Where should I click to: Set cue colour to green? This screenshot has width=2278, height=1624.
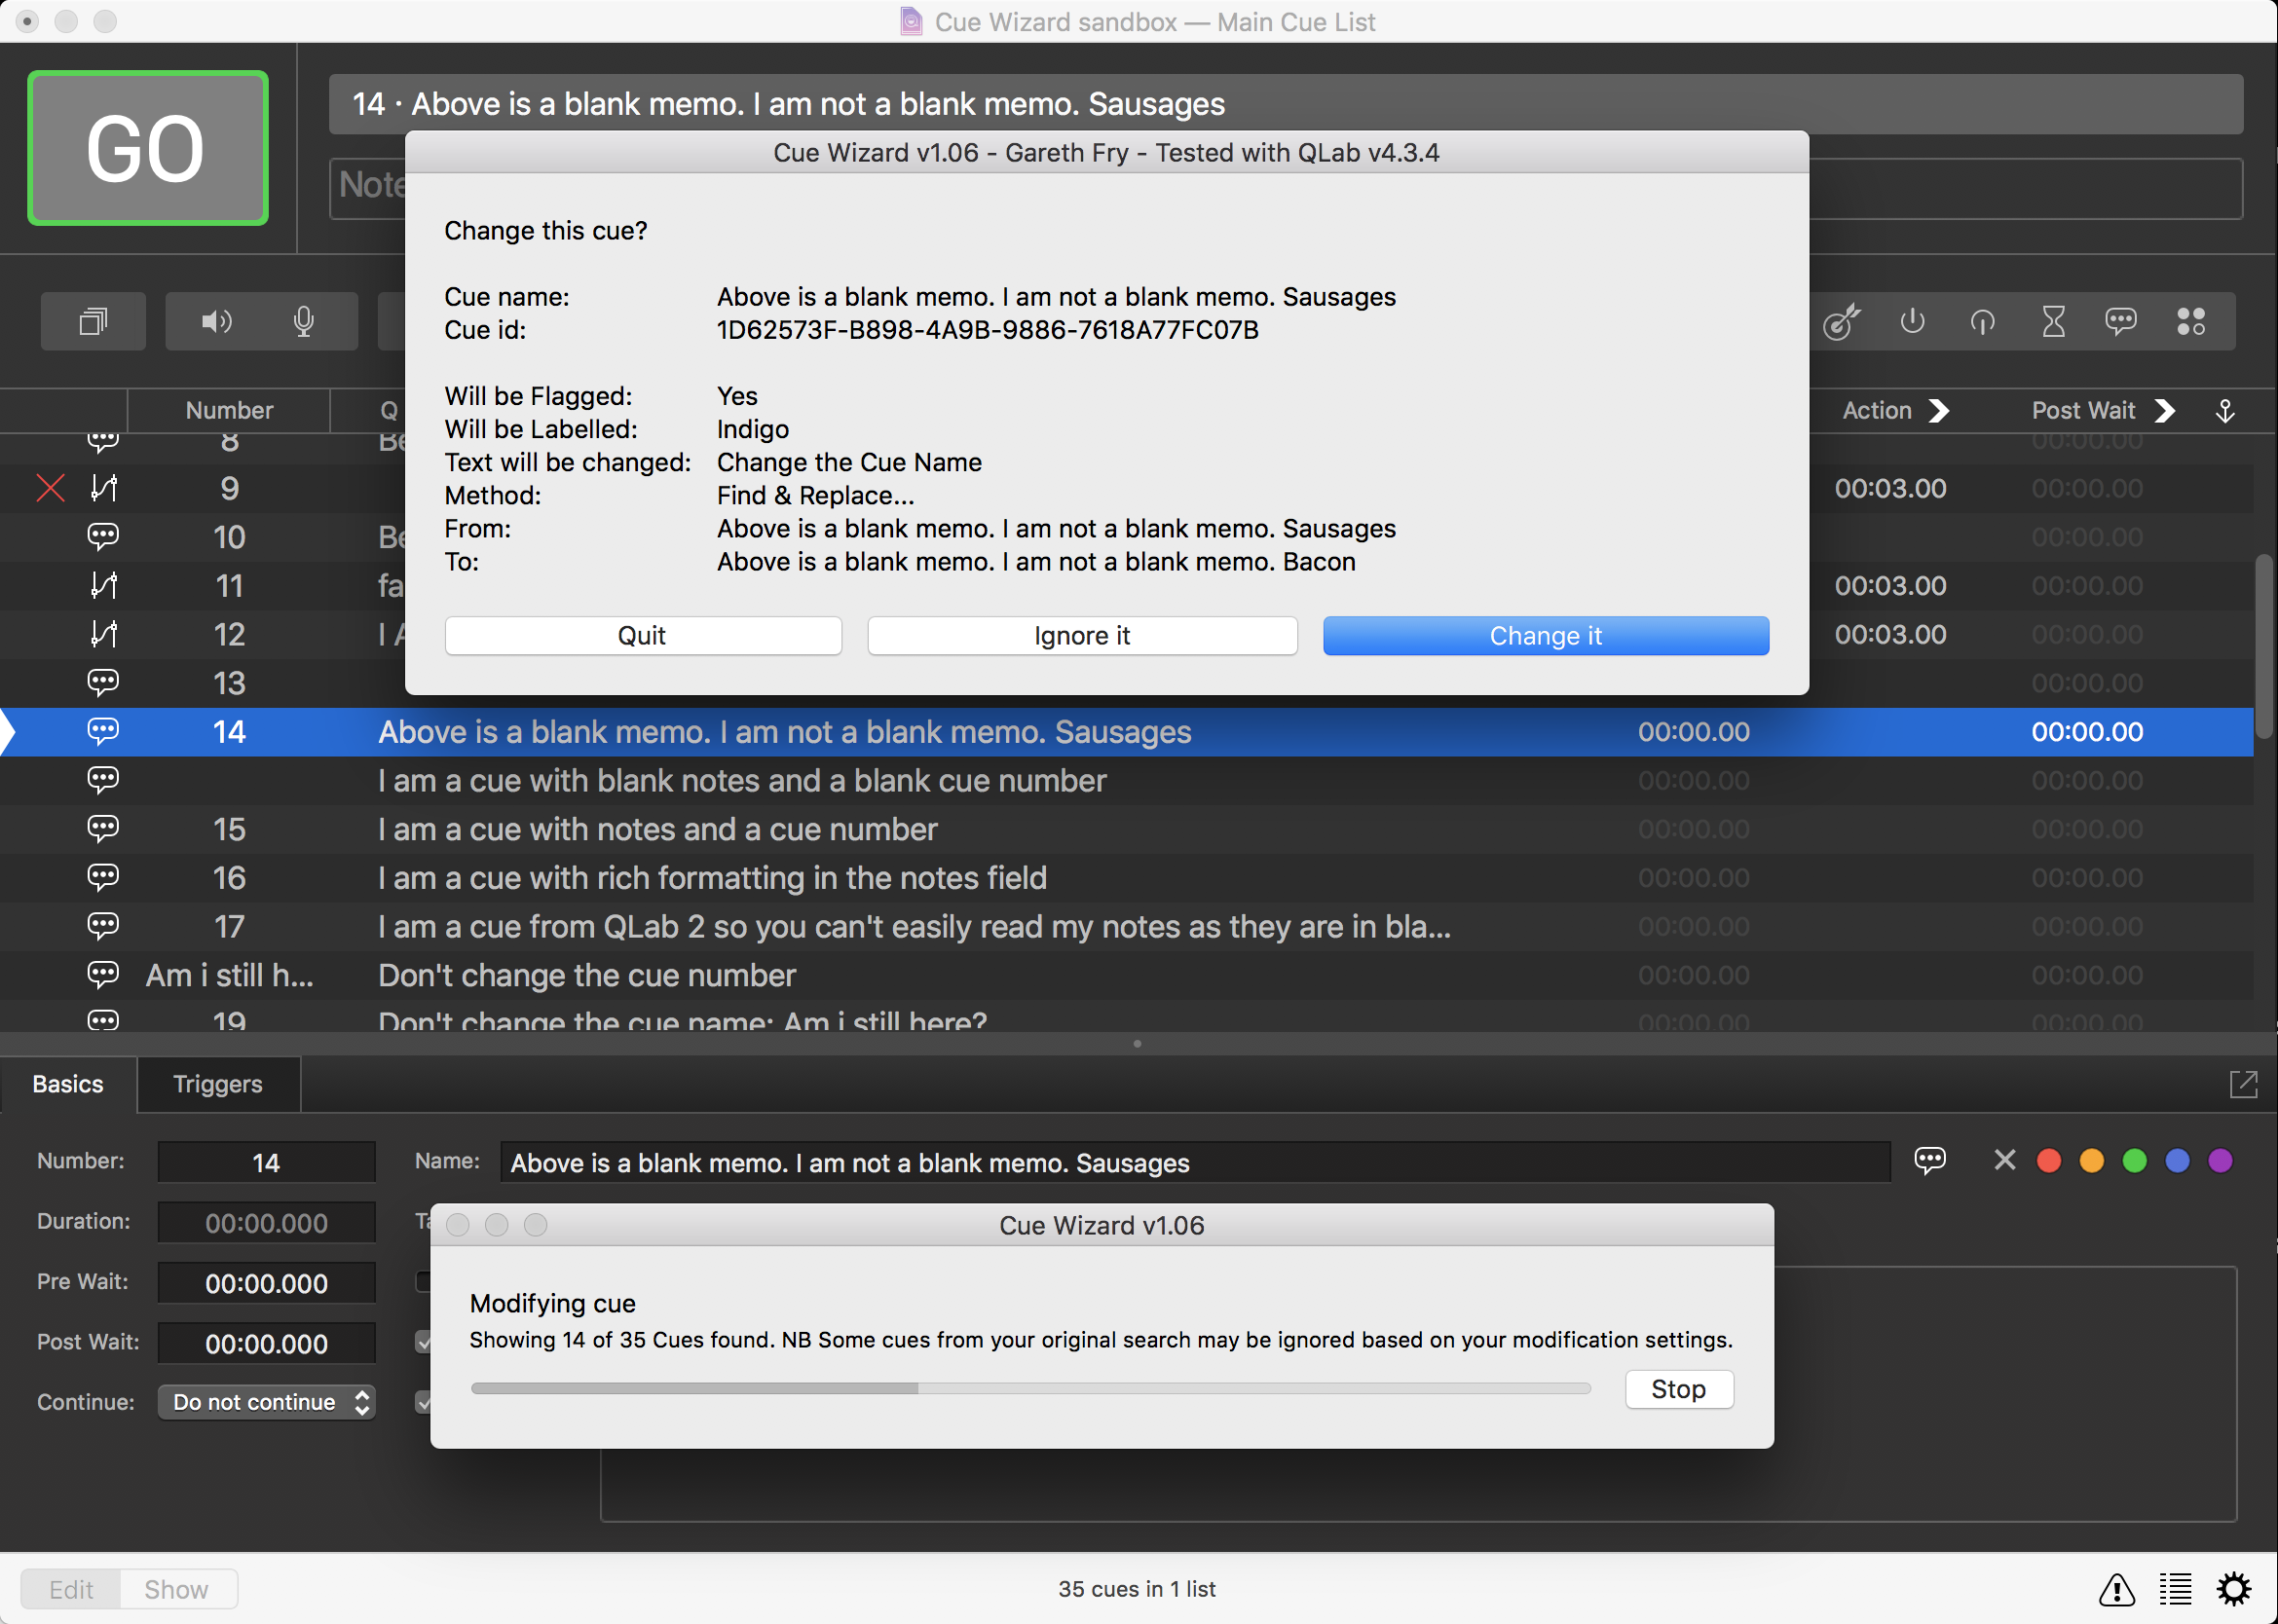[2134, 1160]
